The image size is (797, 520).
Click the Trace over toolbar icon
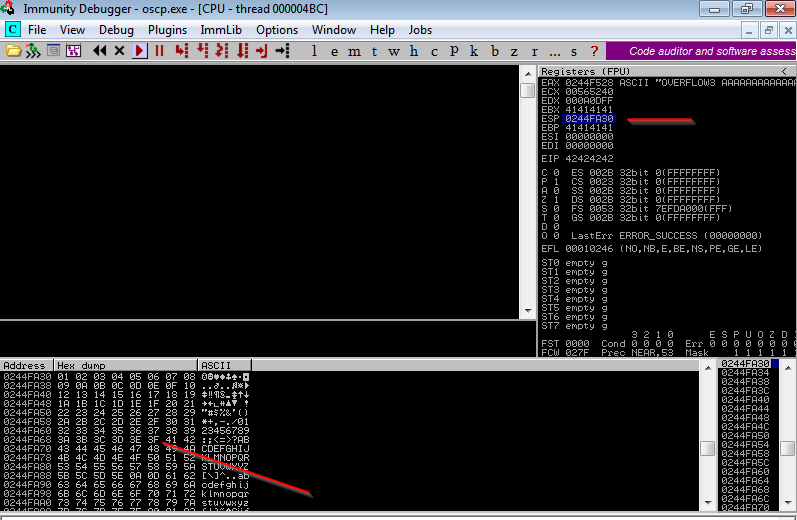click(242, 51)
